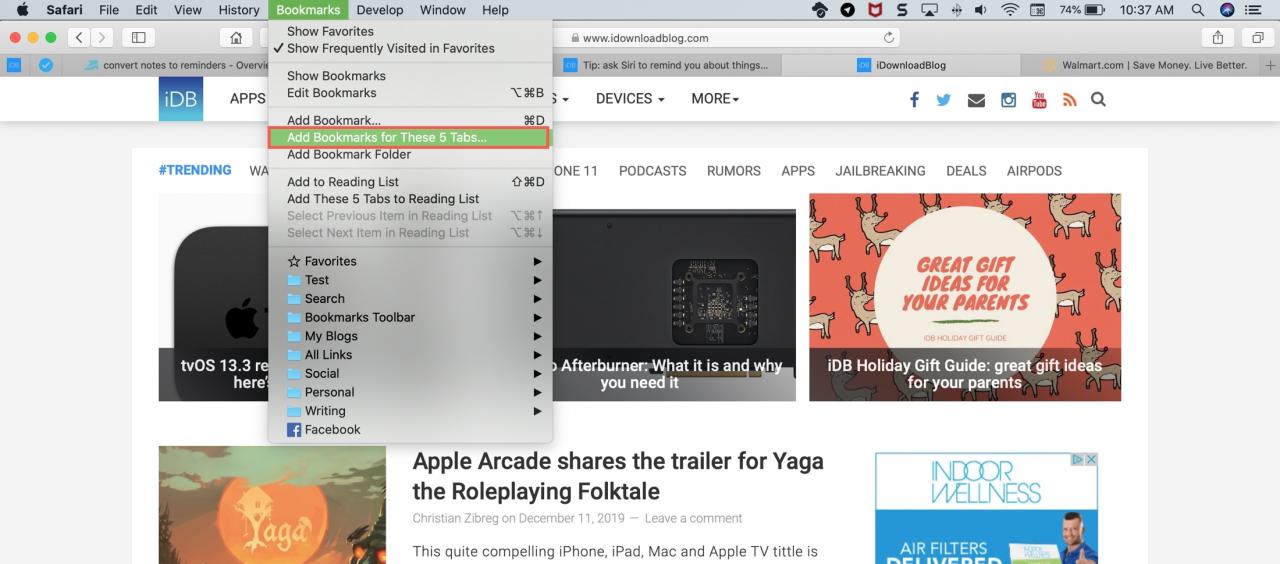Open the Facebook bookmark in the menu
Viewport: 1280px width, 564px height.
tap(410, 429)
